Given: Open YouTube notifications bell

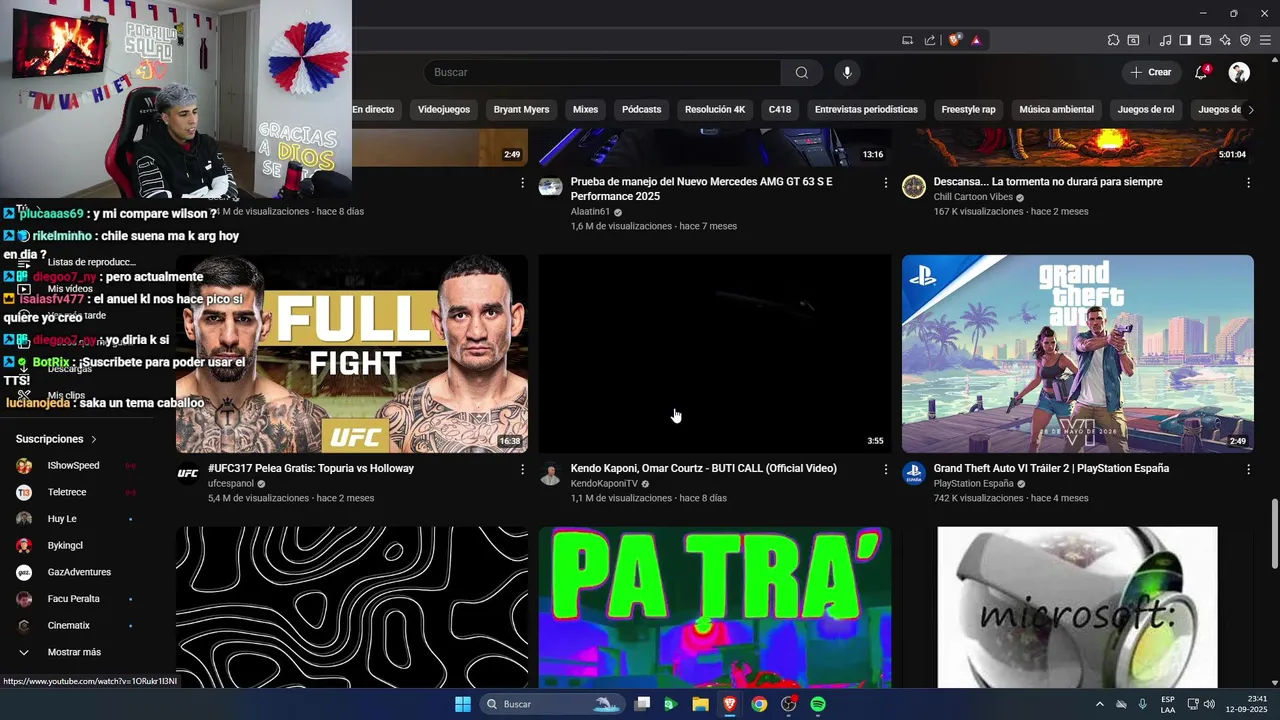Looking at the screenshot, I should 1201,72.
